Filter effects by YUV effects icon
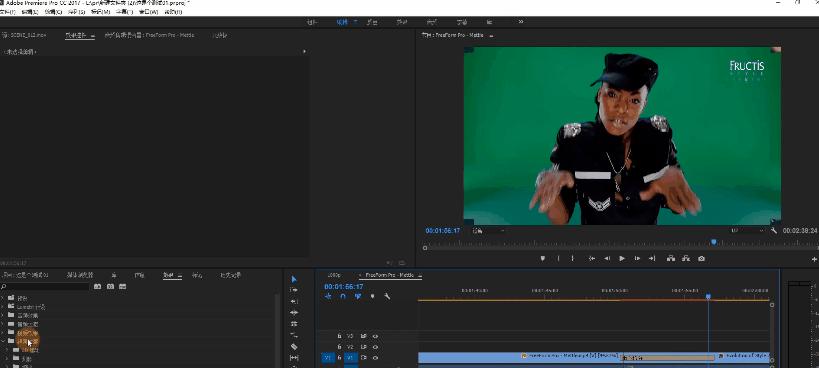The image size is (819, 368). click(x=122, y=287)
